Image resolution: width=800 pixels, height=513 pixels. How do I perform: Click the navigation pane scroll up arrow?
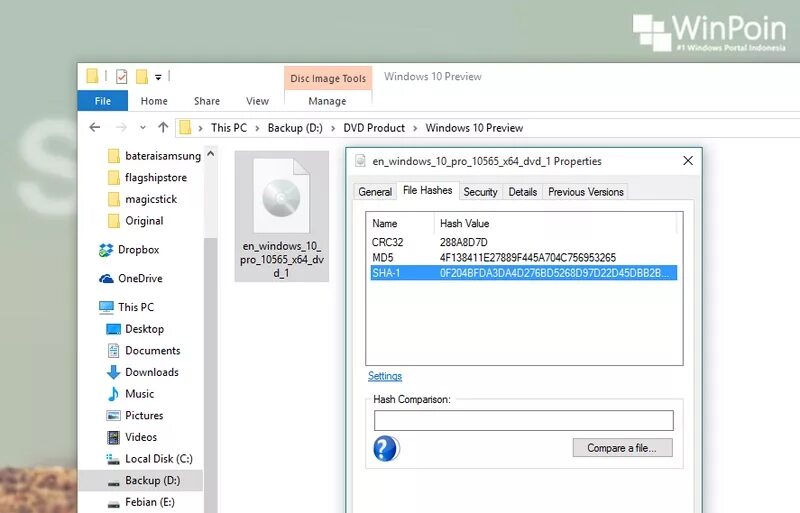pos(211,154)
